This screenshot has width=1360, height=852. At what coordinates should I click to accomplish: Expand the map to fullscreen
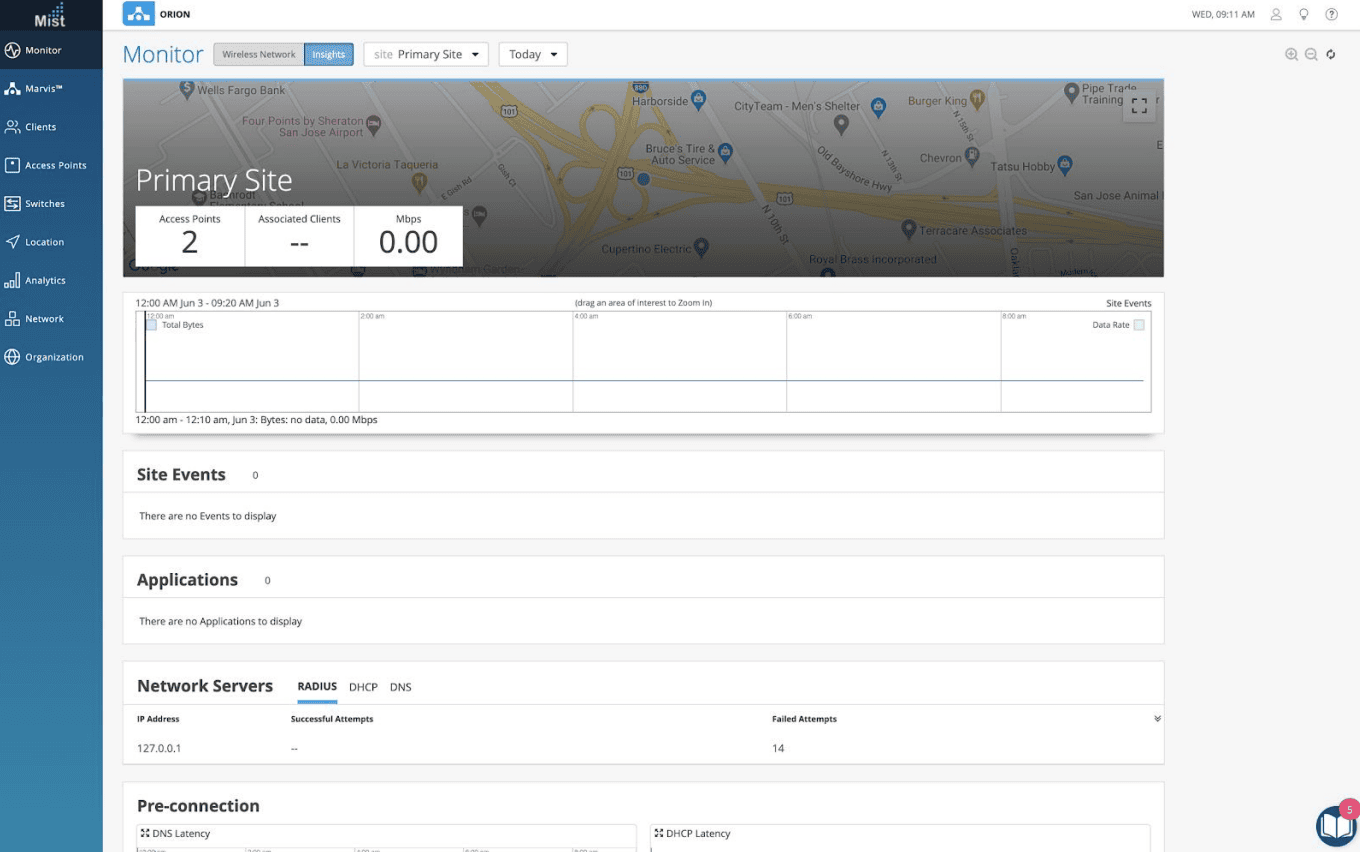coord(1139,105)
